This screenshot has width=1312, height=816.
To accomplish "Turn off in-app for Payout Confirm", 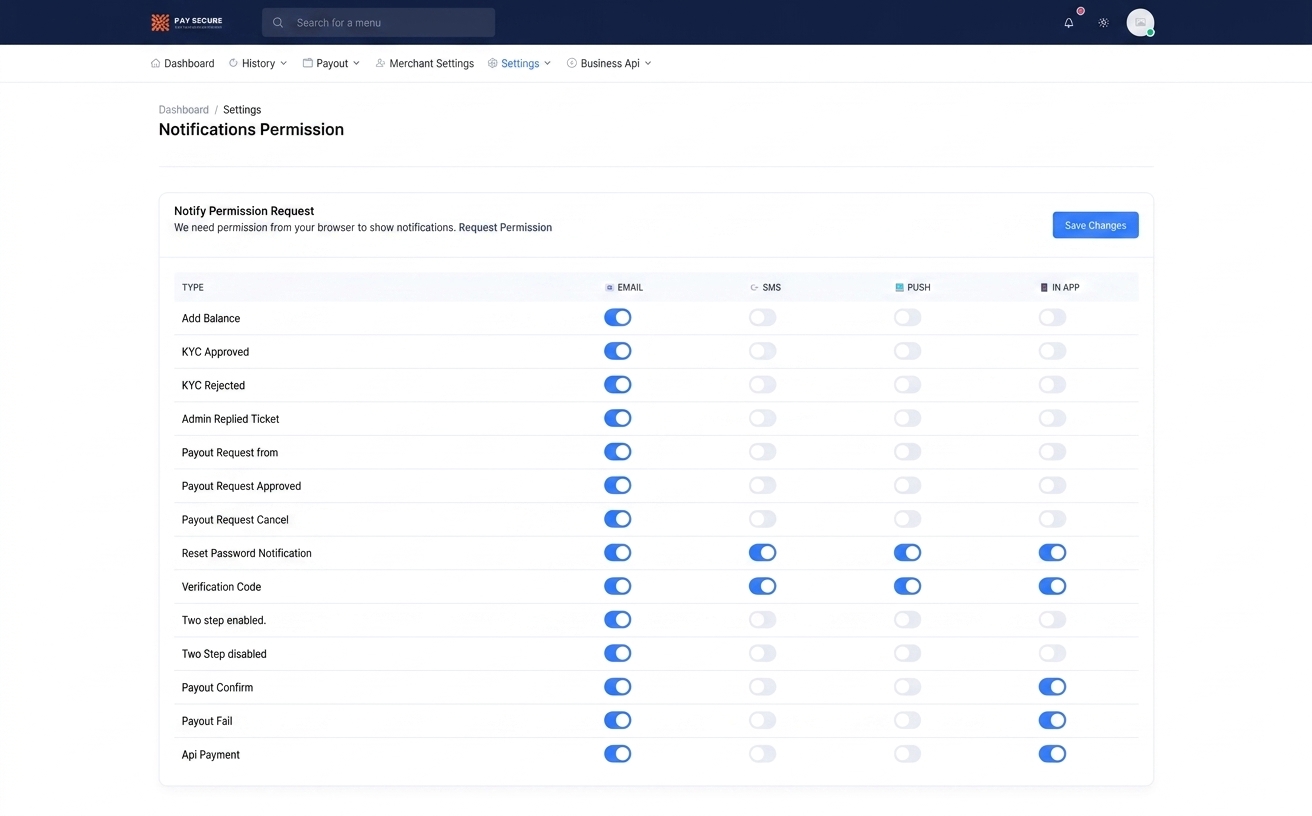I will click(1052, 687).
